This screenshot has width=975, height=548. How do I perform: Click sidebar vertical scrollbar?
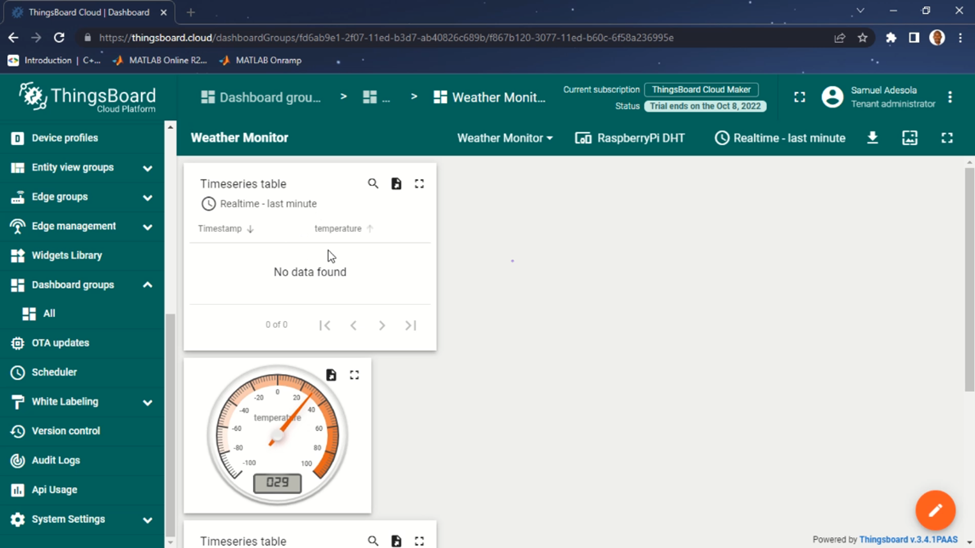click(170, 423)
